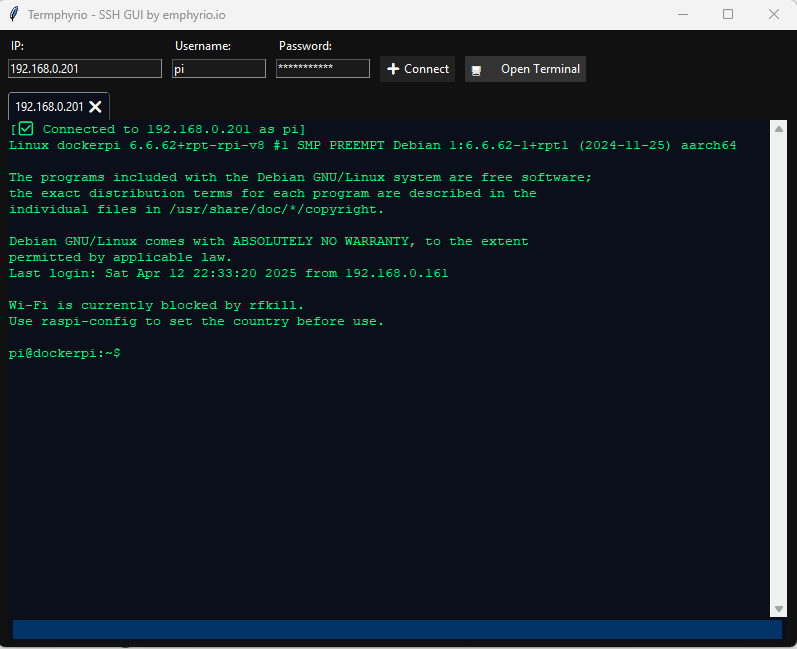Image resolution: width=797 pixels, height=649 pixels.
Task: Click 'ABSOLUTELY NO WARRANTY' line
Action: point(268,241)
